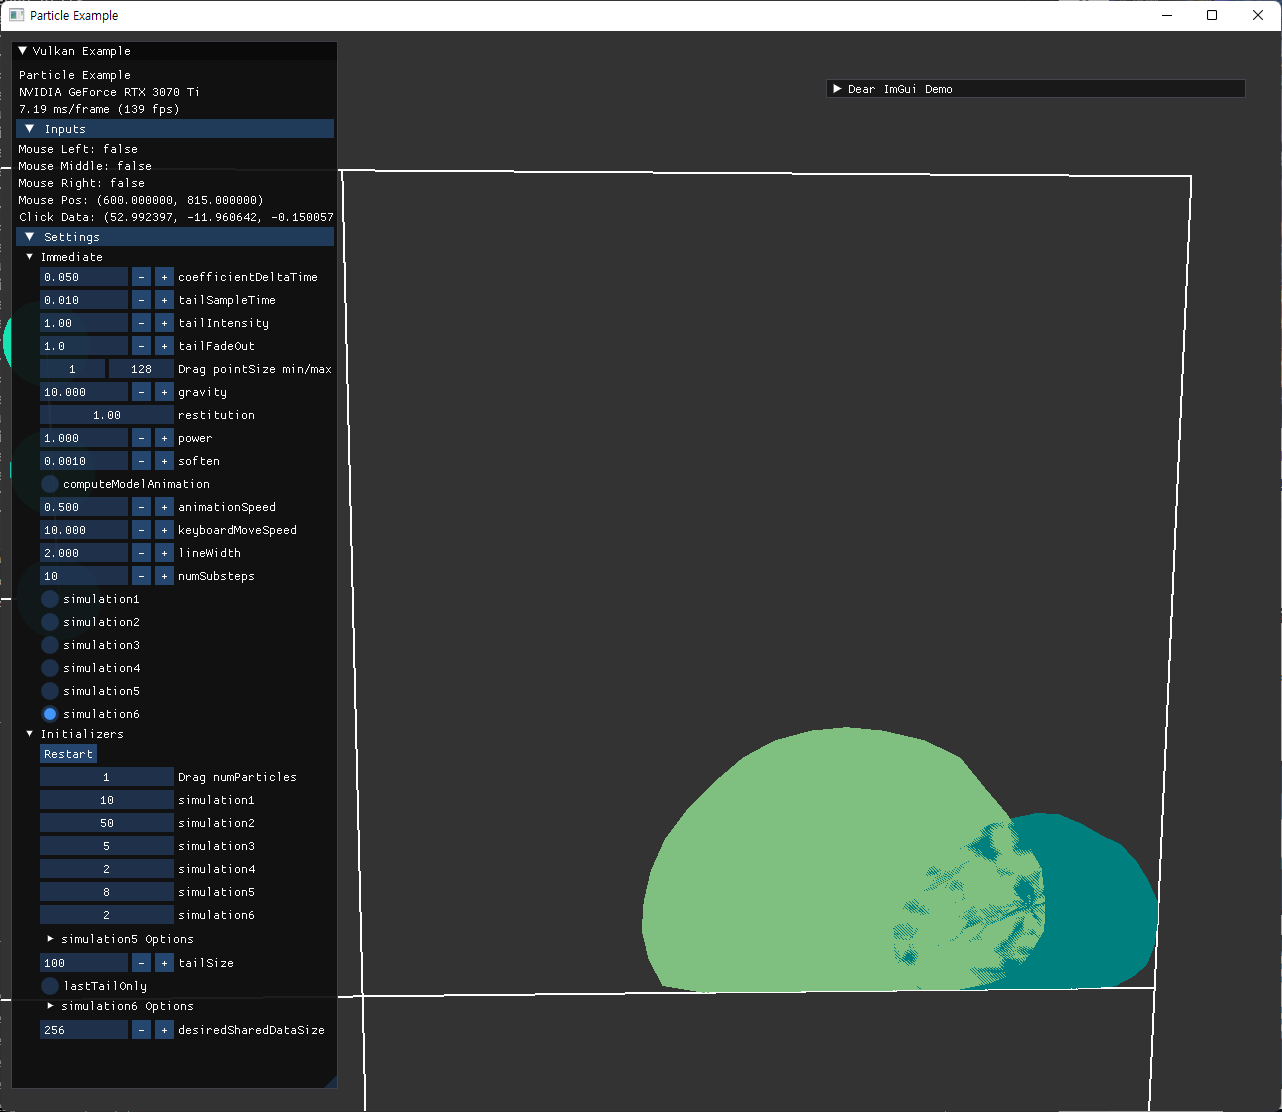Screen dimensions: 1282x1112
Task: Select simulation6 radio button
Action: pyautogui.click(x=50, y=714)
